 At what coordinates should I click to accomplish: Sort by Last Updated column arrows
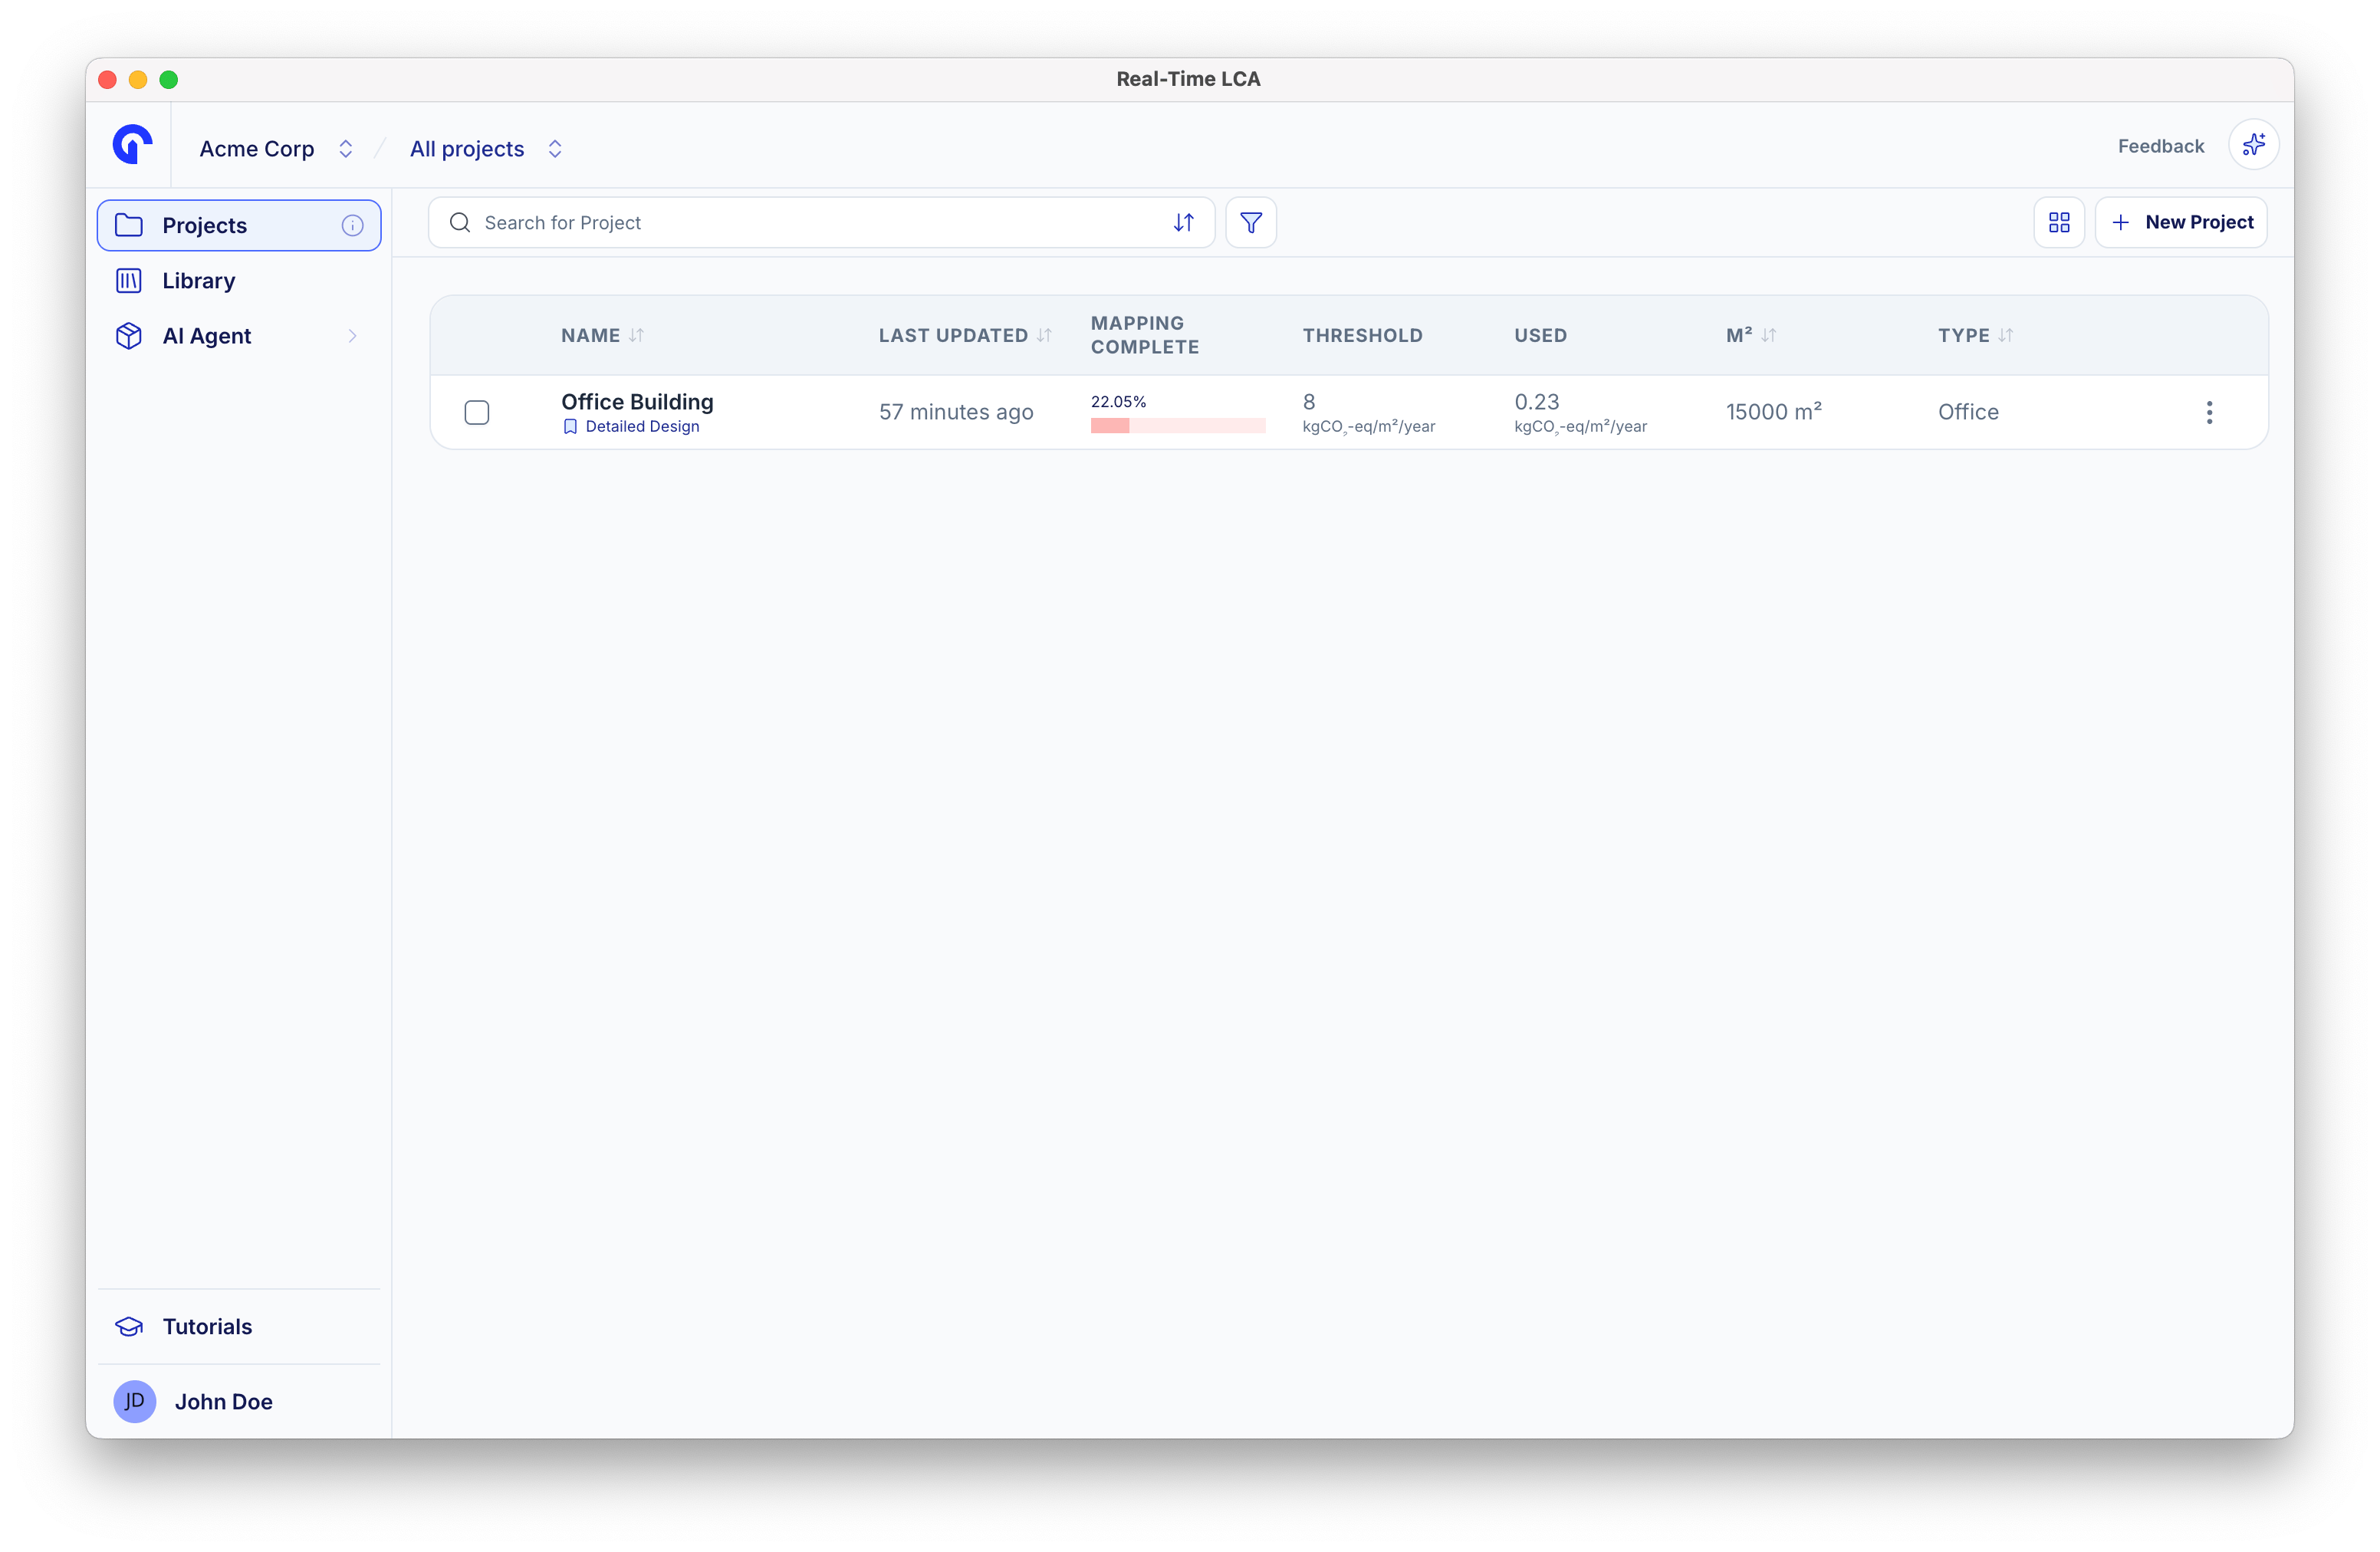(1045, 335)
